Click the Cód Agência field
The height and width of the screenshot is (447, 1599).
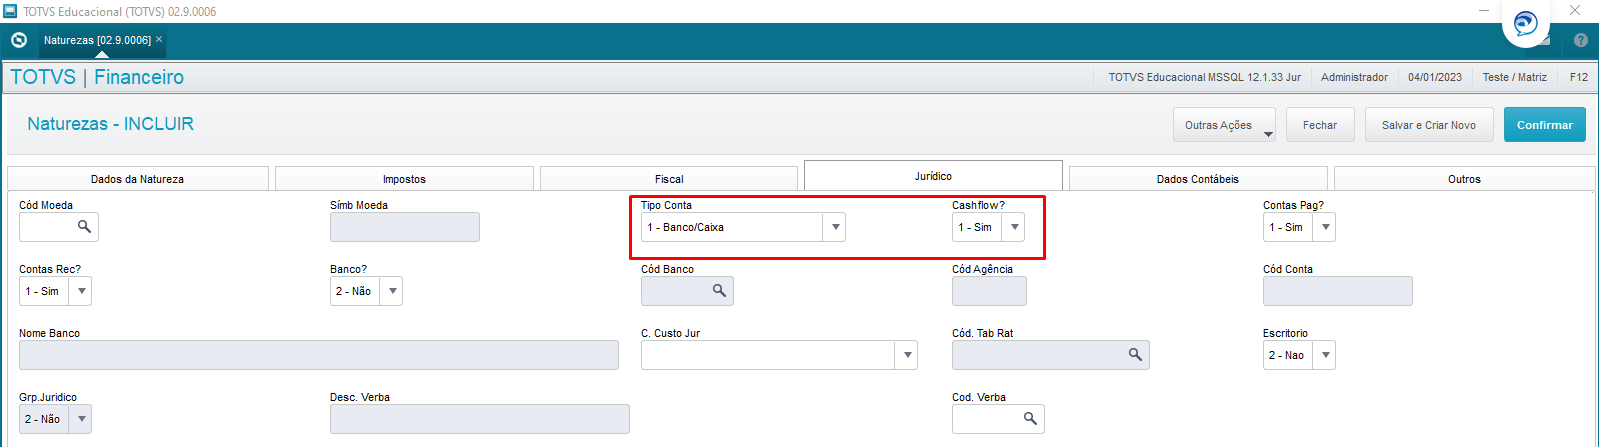[x=989, y=291]
